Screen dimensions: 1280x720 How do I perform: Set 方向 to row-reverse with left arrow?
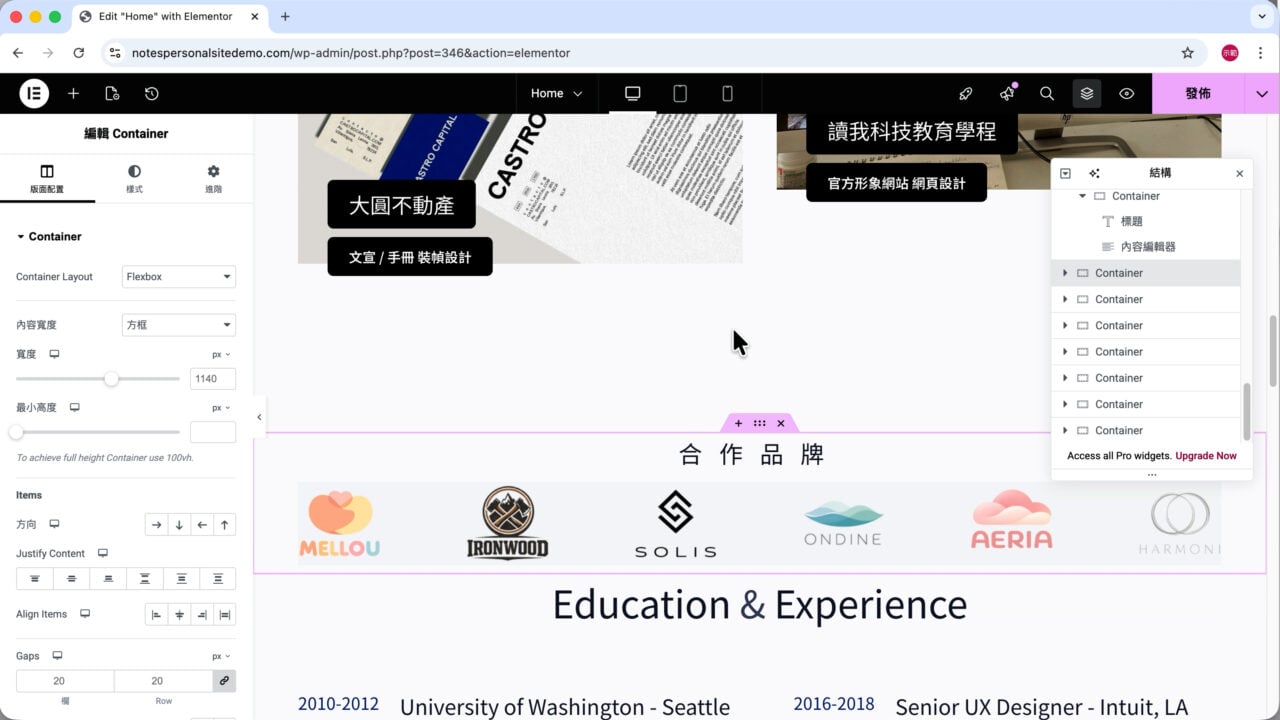(x=202, y=524)
